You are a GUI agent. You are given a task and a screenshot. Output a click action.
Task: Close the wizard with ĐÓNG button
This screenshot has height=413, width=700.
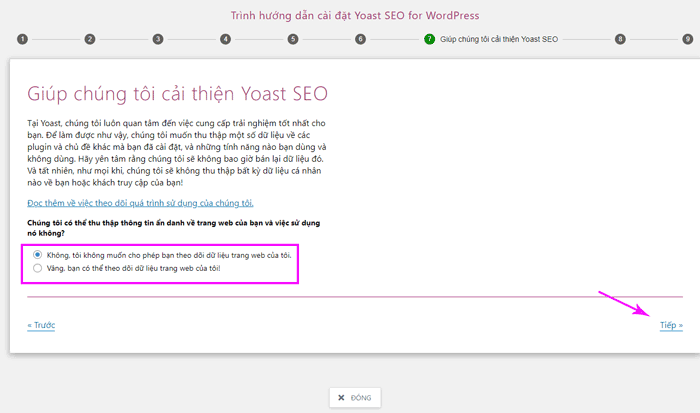point(355,397)
